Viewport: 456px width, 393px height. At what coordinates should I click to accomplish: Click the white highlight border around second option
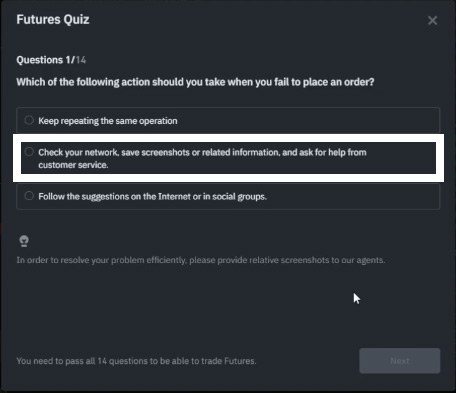pyautogui.click(x=228, y=138)
